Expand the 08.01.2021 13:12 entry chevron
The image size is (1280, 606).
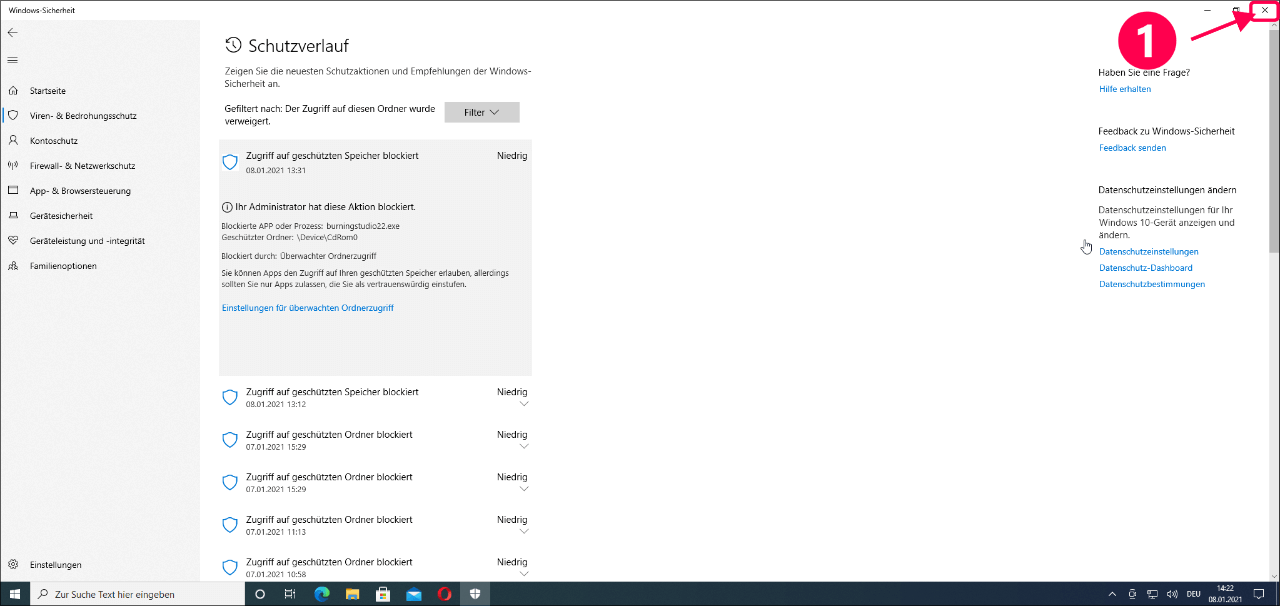[524, 404]
